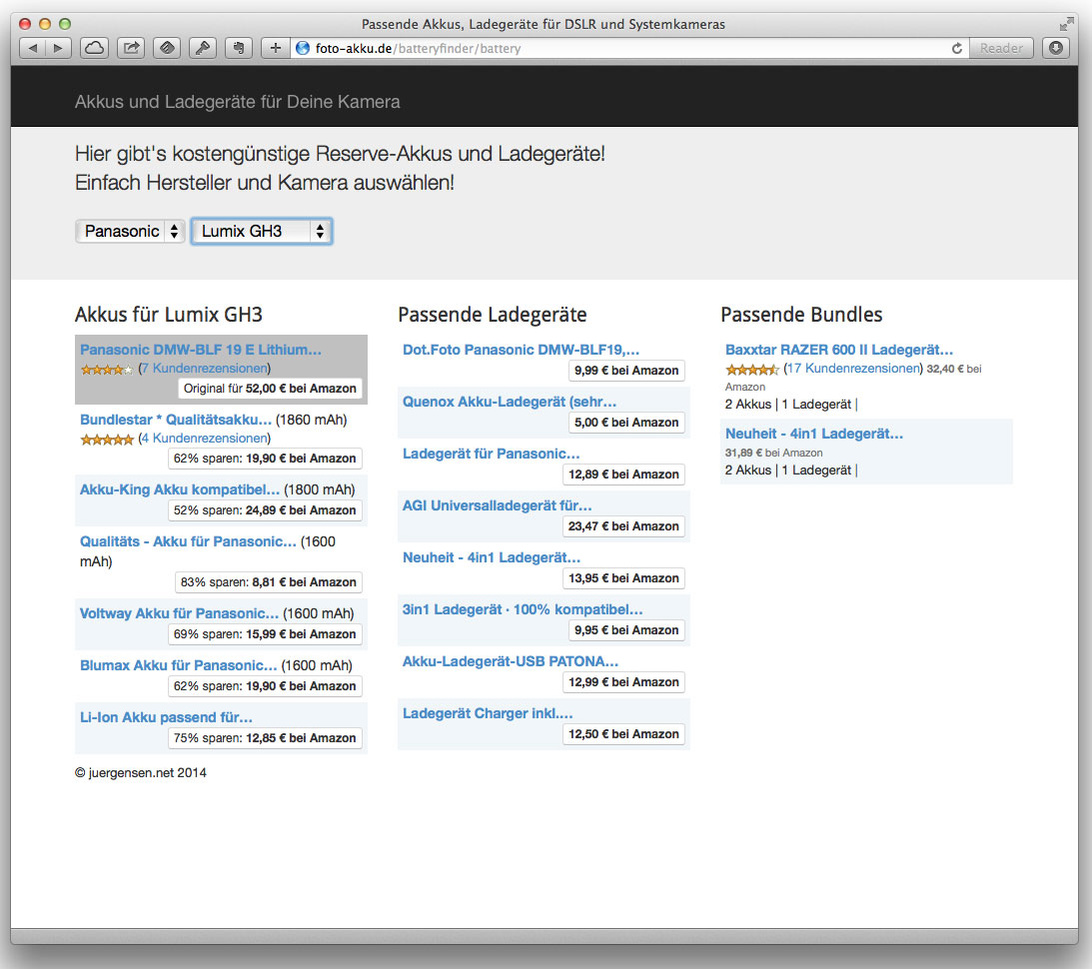This screenshot has width=1092, height=969.
Task: Enter full screen with the arrows icon
Action: pyautogui.click(x=1066, y=23)
